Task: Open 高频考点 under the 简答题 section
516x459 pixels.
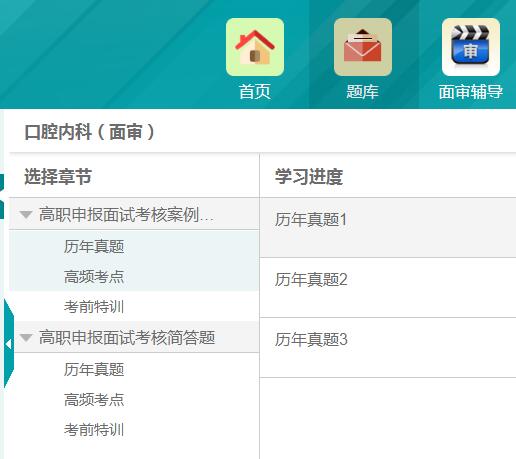Action: (x=94, y=399)
